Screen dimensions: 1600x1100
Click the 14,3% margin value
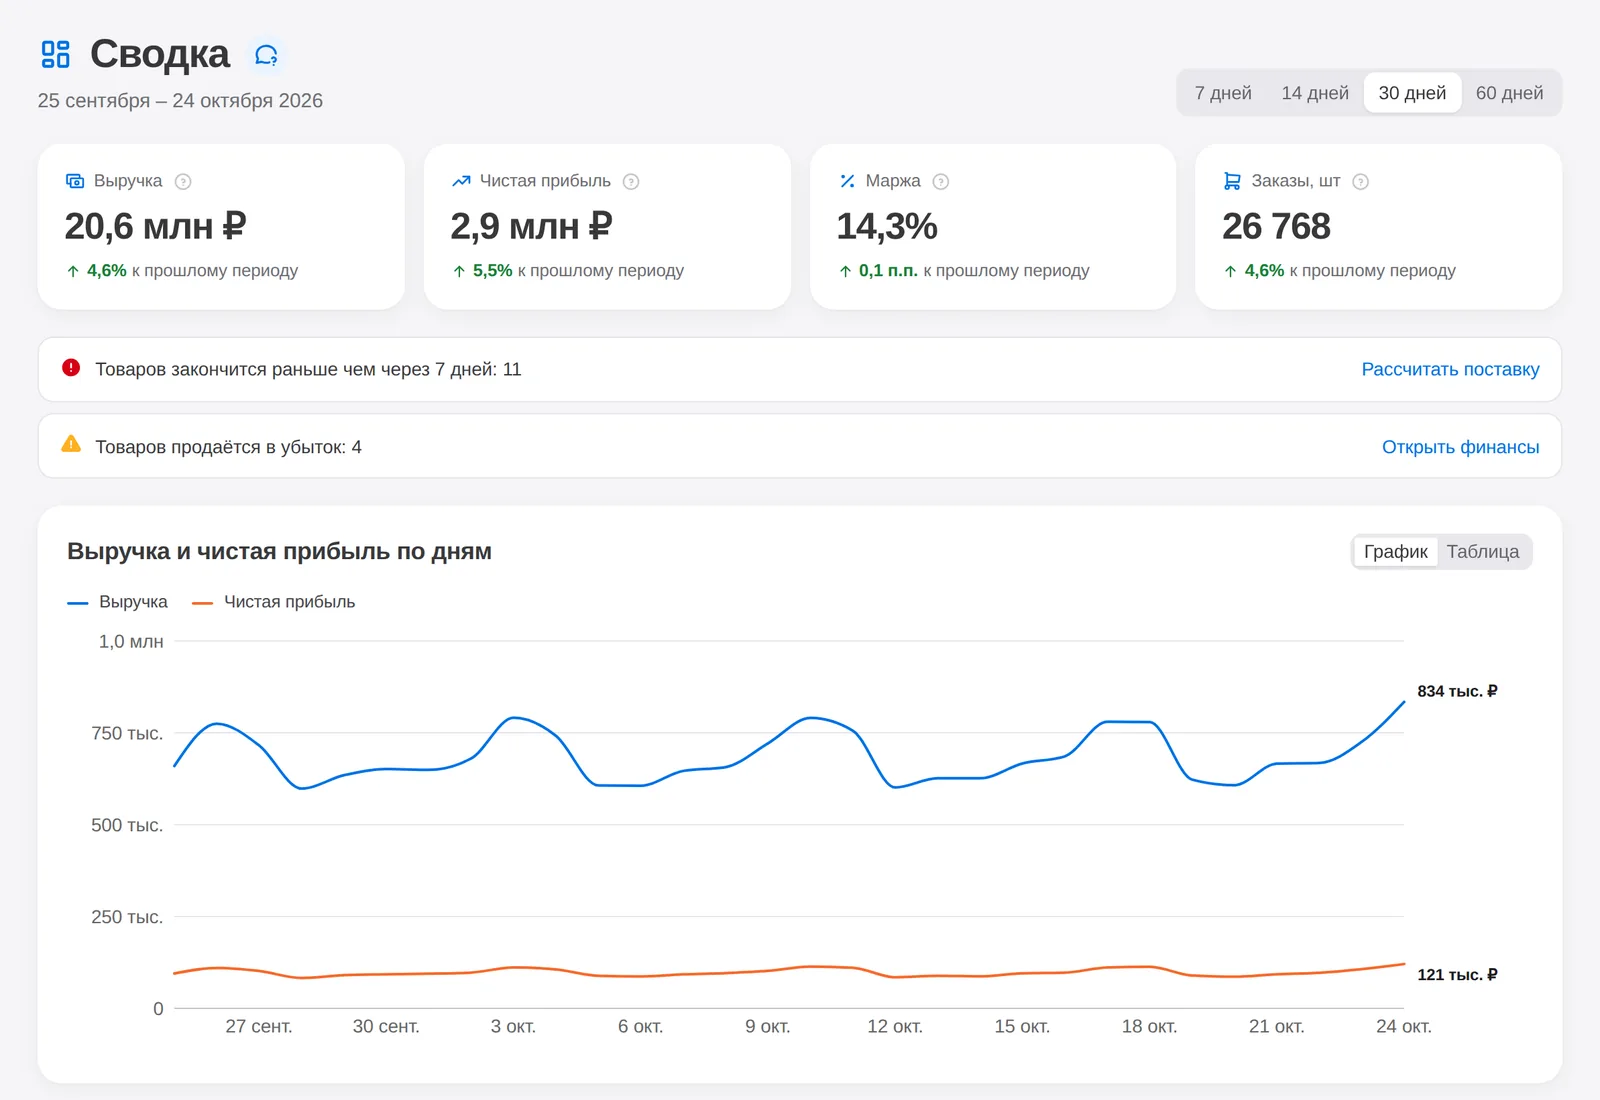[887, 226]
